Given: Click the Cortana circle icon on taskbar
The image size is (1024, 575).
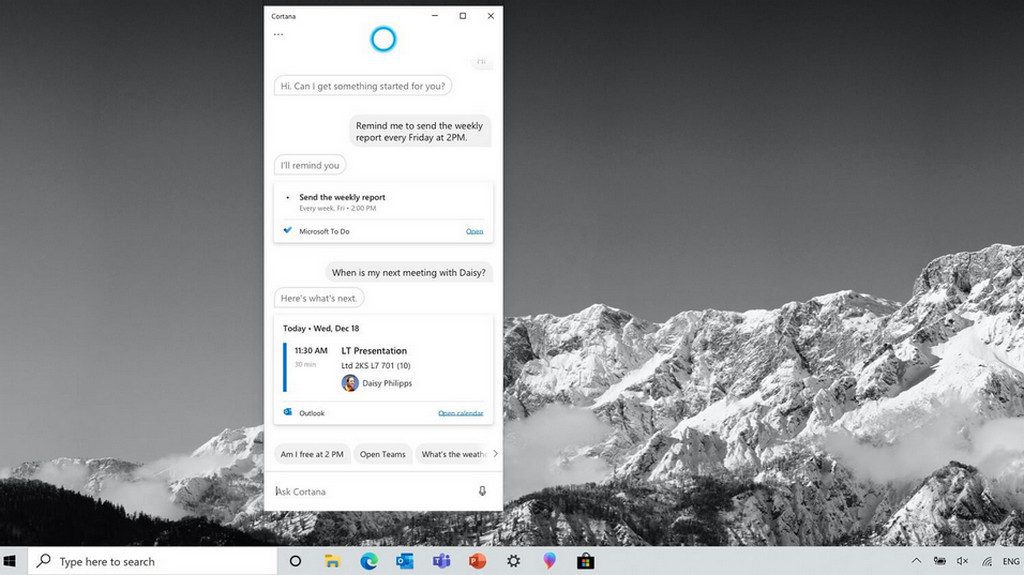Looking at the screenshot, I should click(295, 561).
